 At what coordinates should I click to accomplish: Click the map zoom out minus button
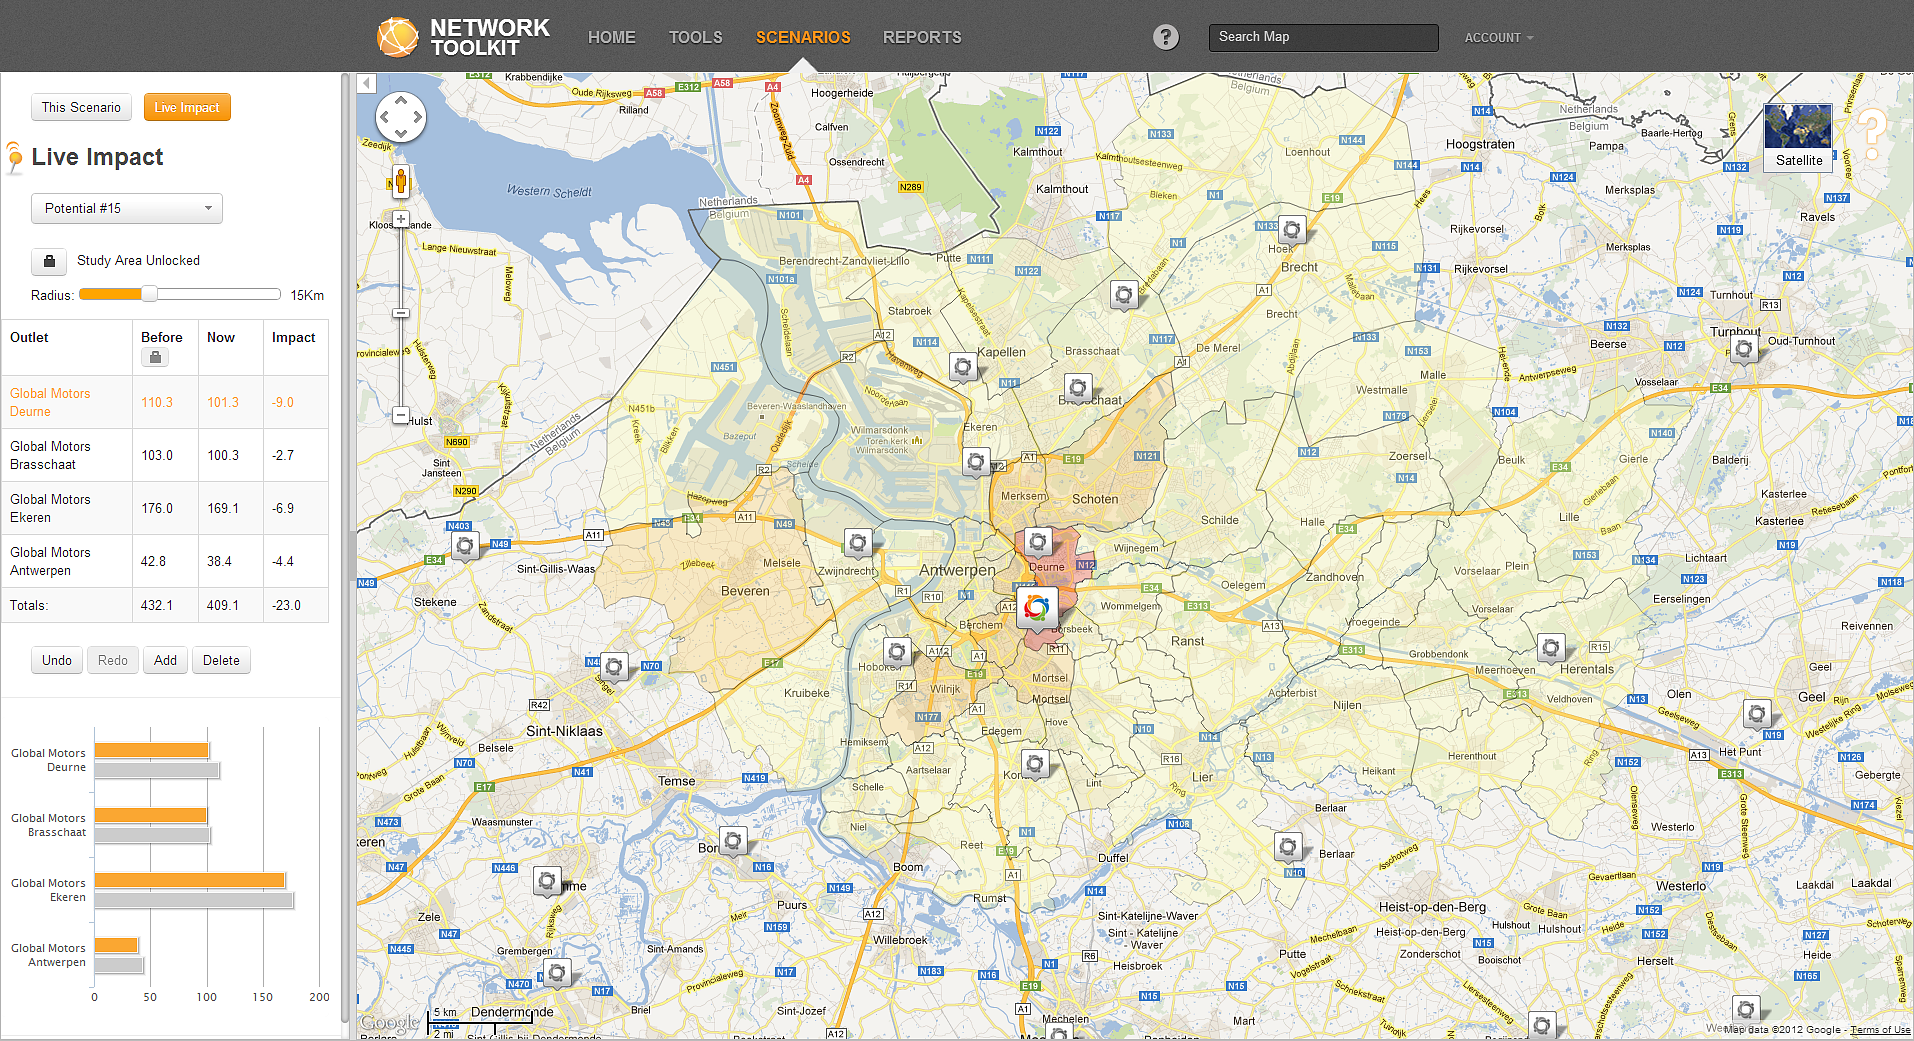(x=401, y=415)
